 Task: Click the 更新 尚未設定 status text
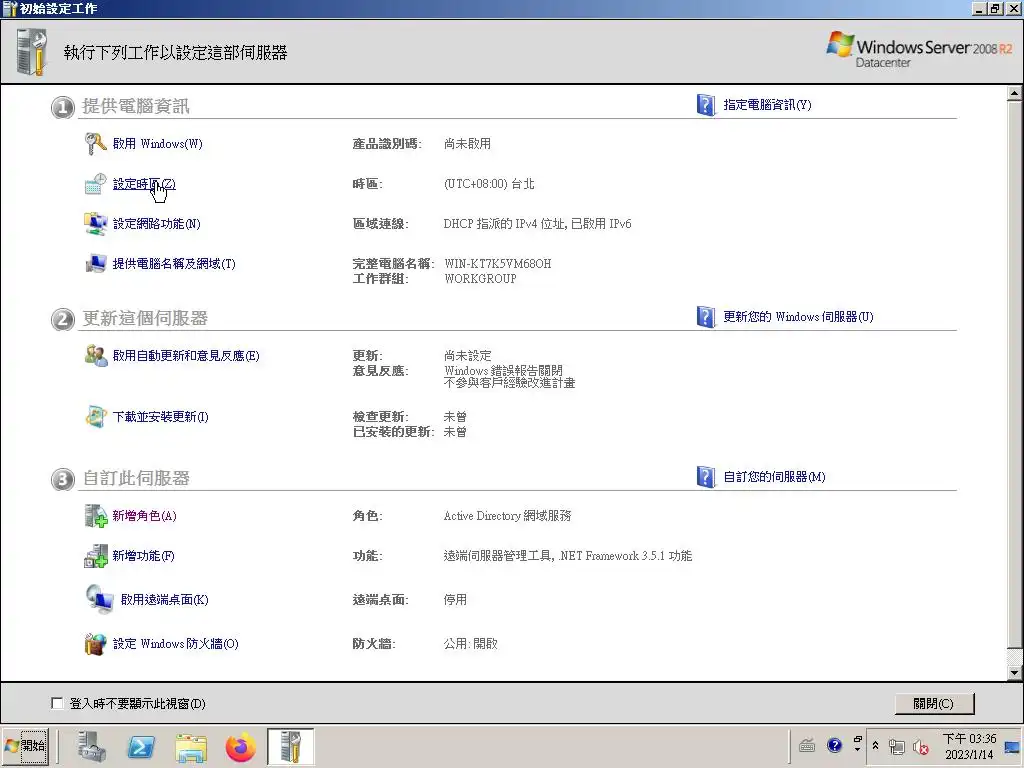[x=468, y=356]
